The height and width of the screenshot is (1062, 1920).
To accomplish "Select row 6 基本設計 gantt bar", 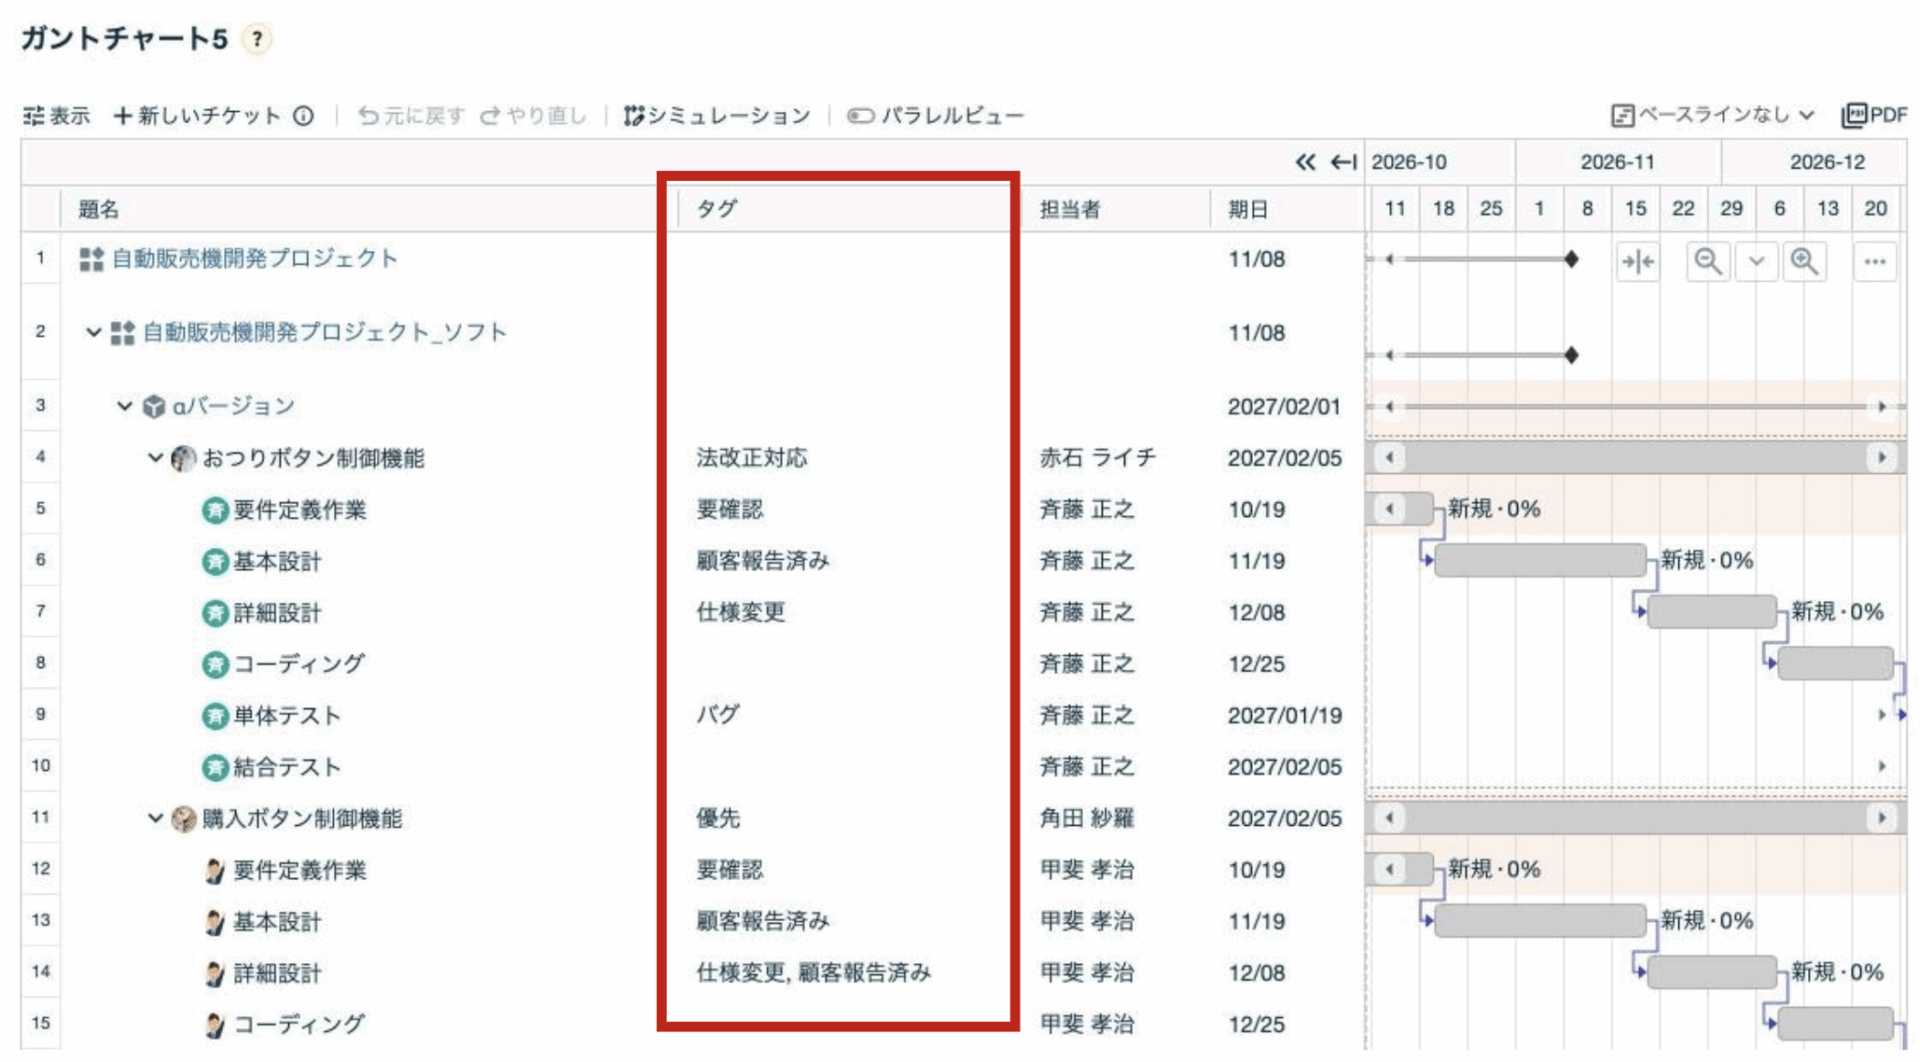I will 1540,560.
